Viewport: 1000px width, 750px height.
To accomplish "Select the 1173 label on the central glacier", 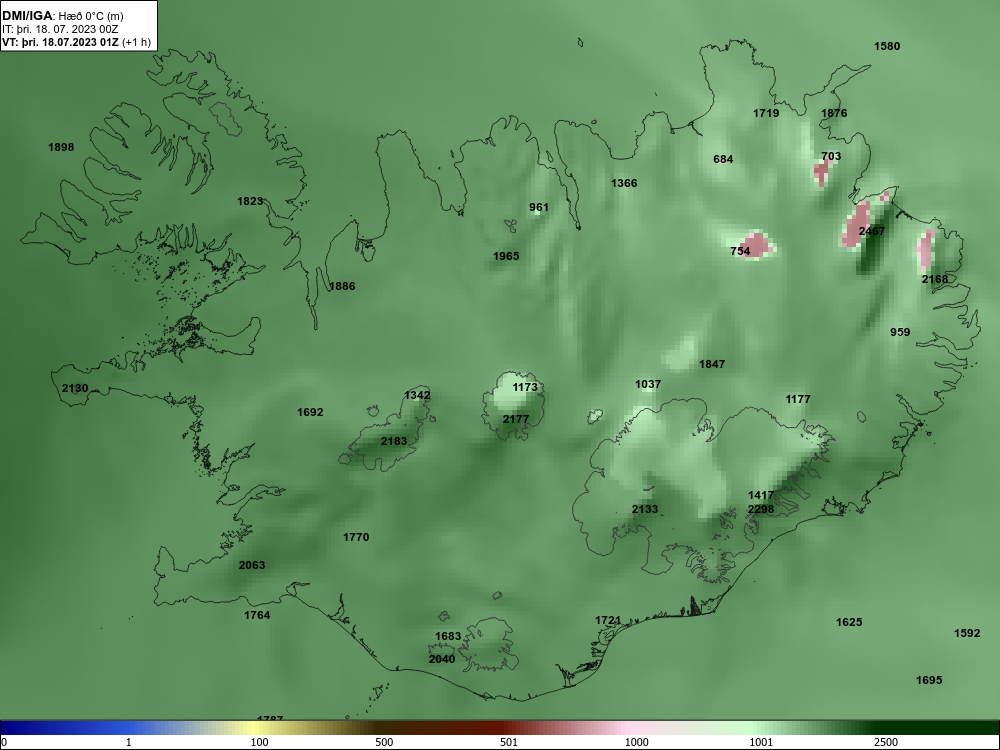I will pyautogui.click(x=525, y=387).
